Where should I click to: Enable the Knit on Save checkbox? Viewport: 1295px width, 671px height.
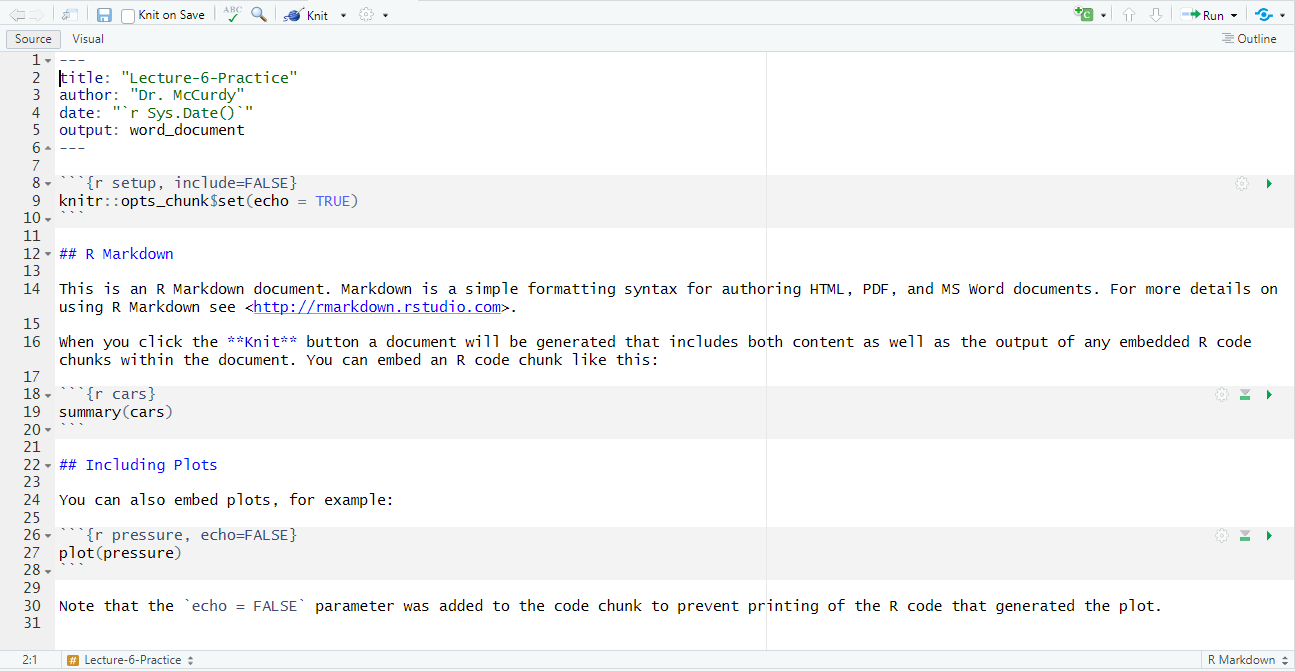coord(129,16)
